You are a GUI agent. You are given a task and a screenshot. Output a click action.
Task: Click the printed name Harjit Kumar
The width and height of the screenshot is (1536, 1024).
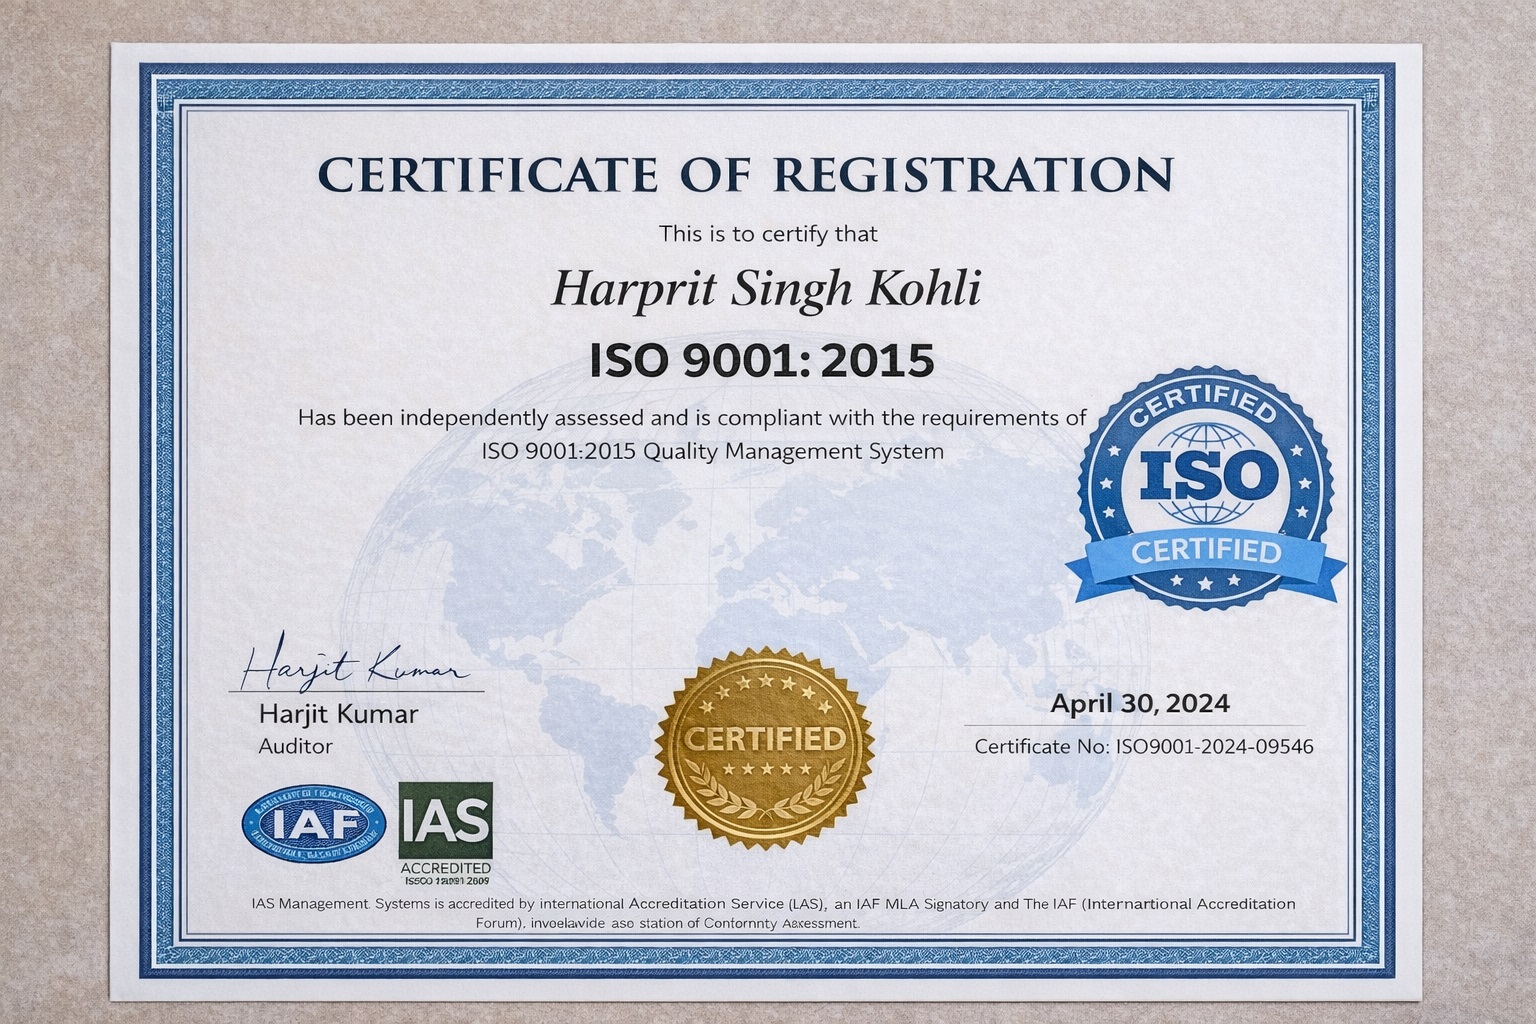[338, 714]
